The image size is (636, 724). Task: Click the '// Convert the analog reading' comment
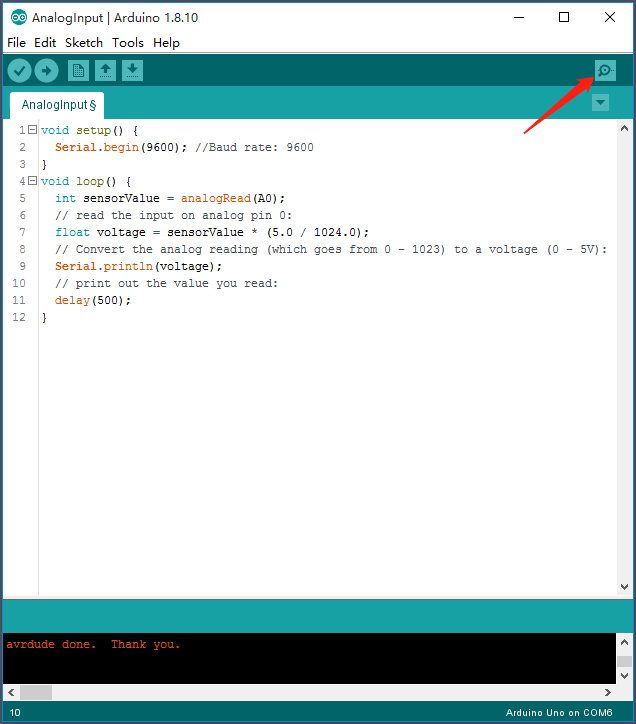point(157,249)
